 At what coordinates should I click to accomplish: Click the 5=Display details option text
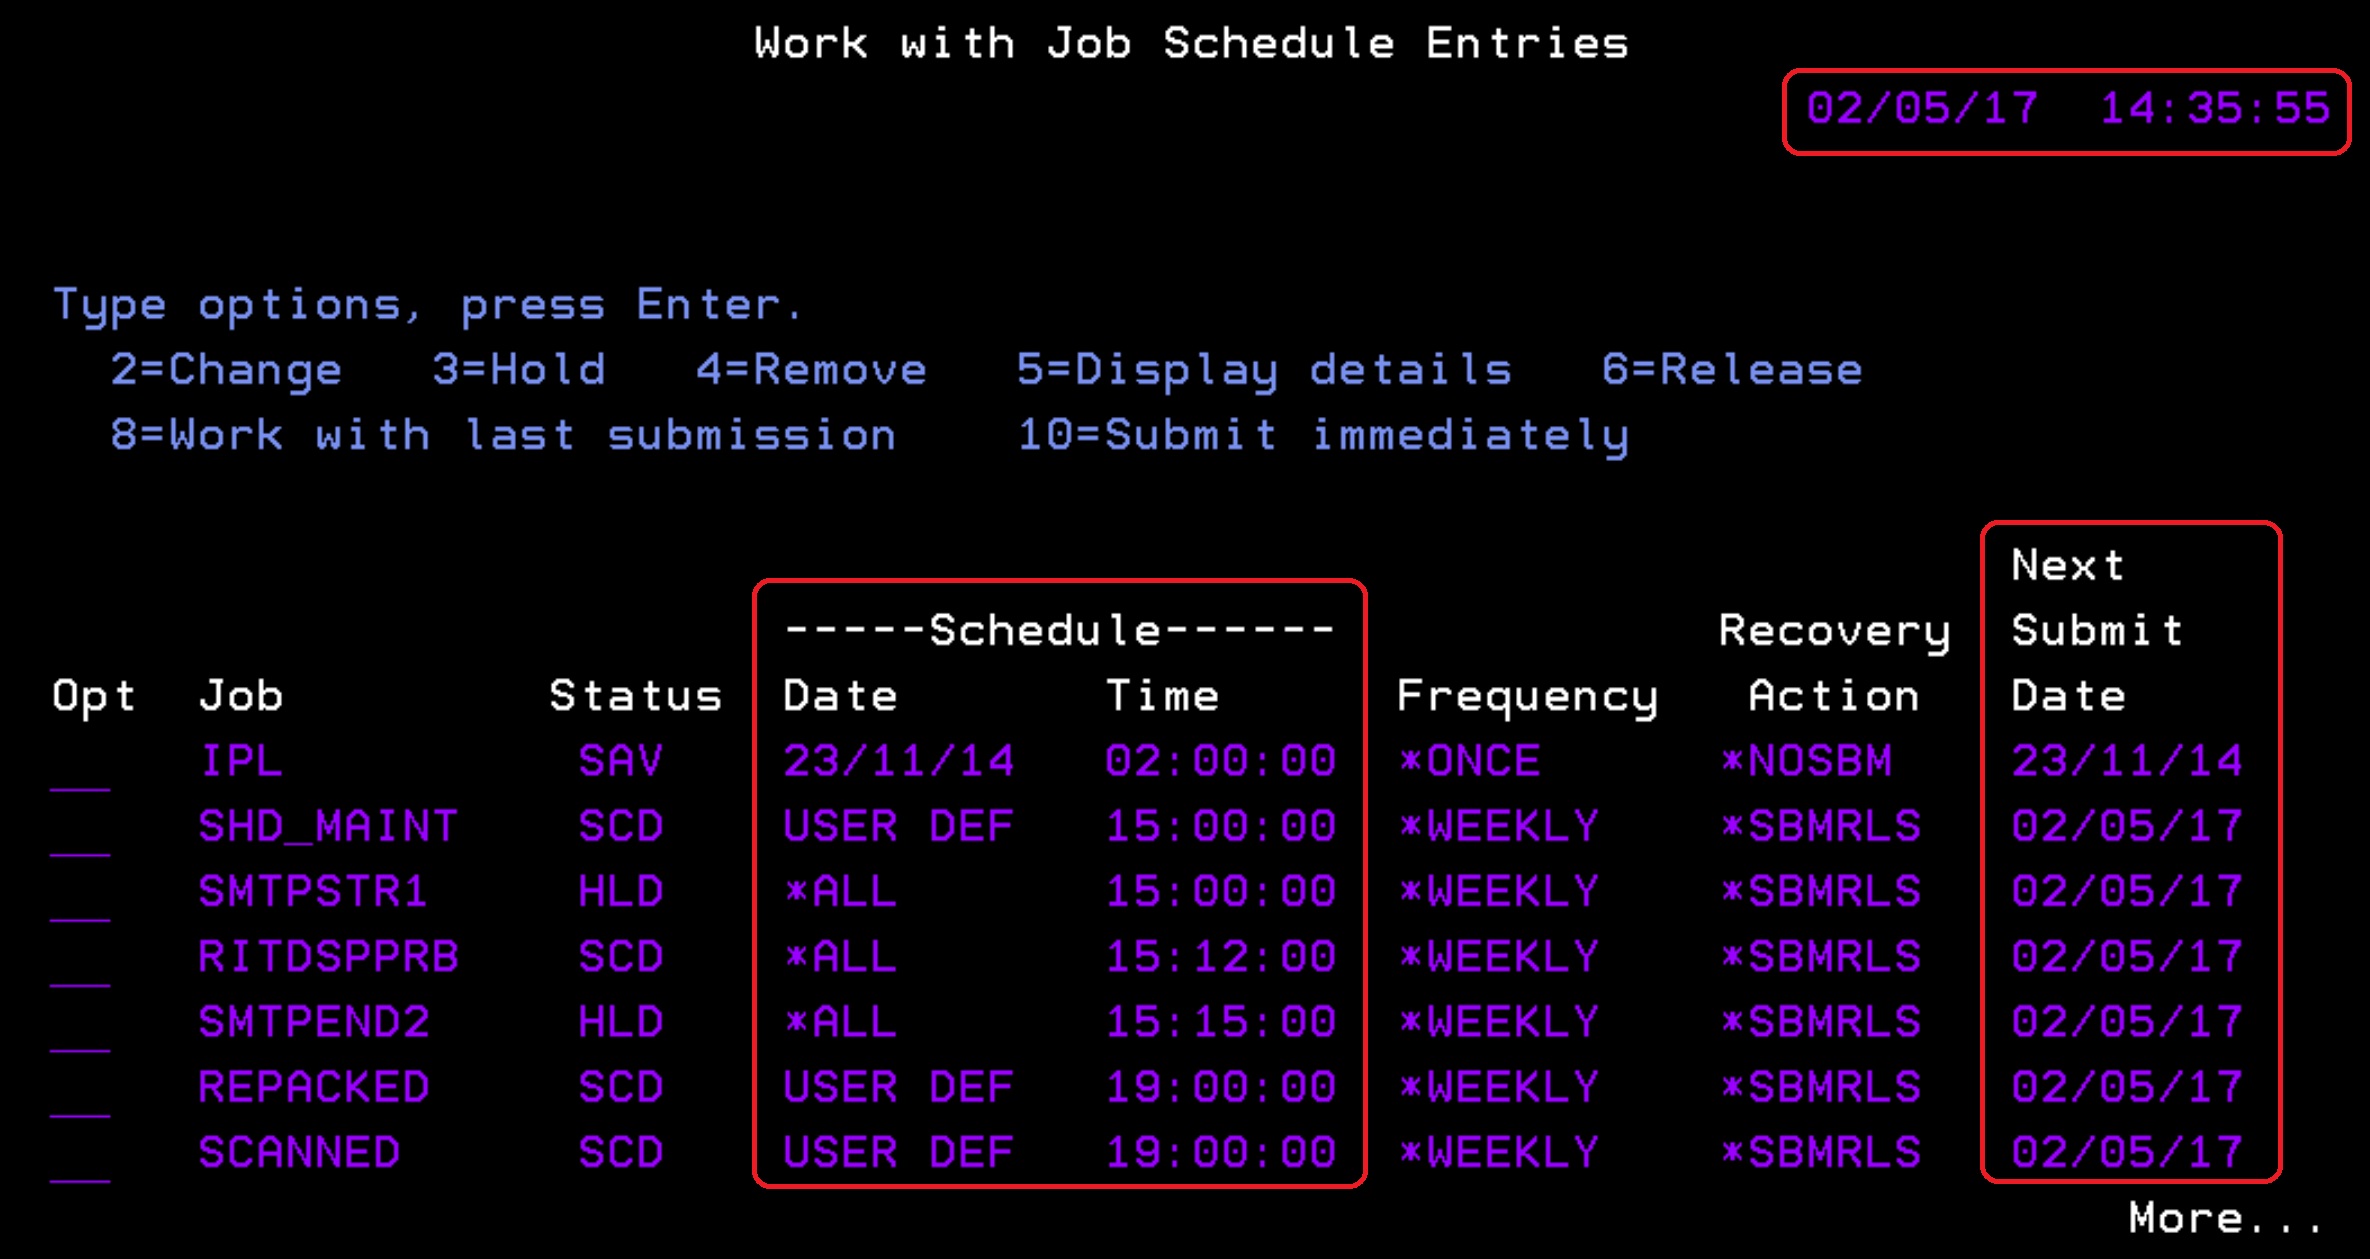[1264, 370]
